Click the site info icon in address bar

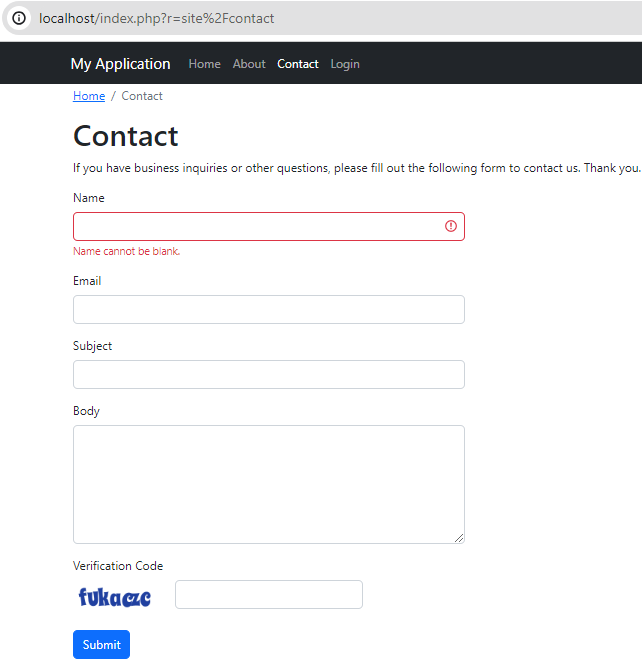point(19,18)
